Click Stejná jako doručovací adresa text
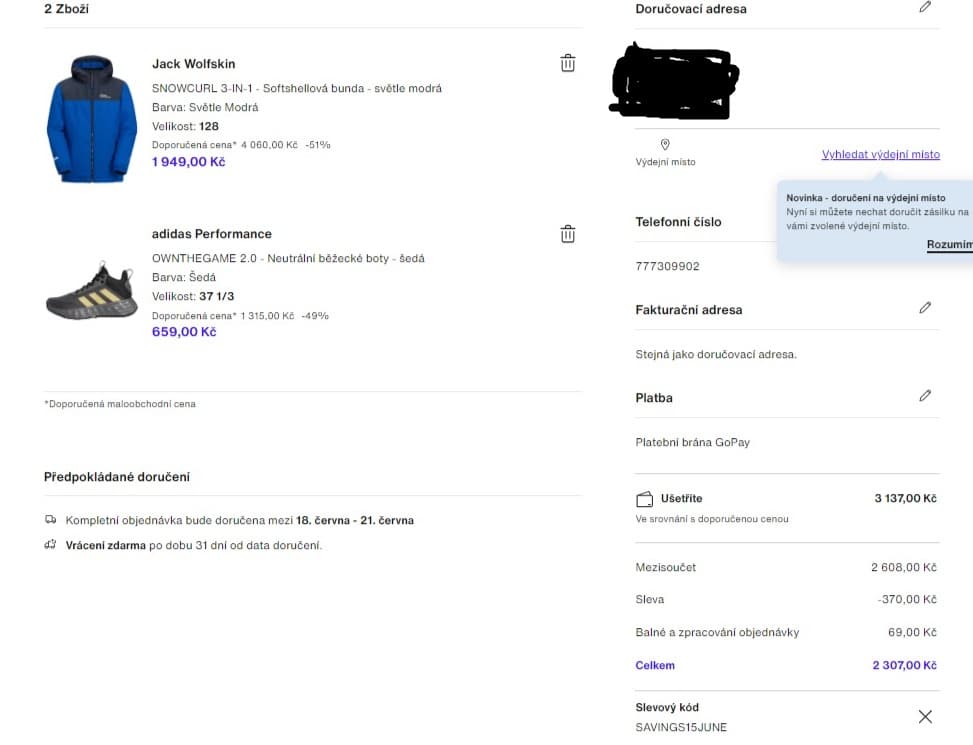973x745 pixels. pyautogui.click(x=716, y=354)
